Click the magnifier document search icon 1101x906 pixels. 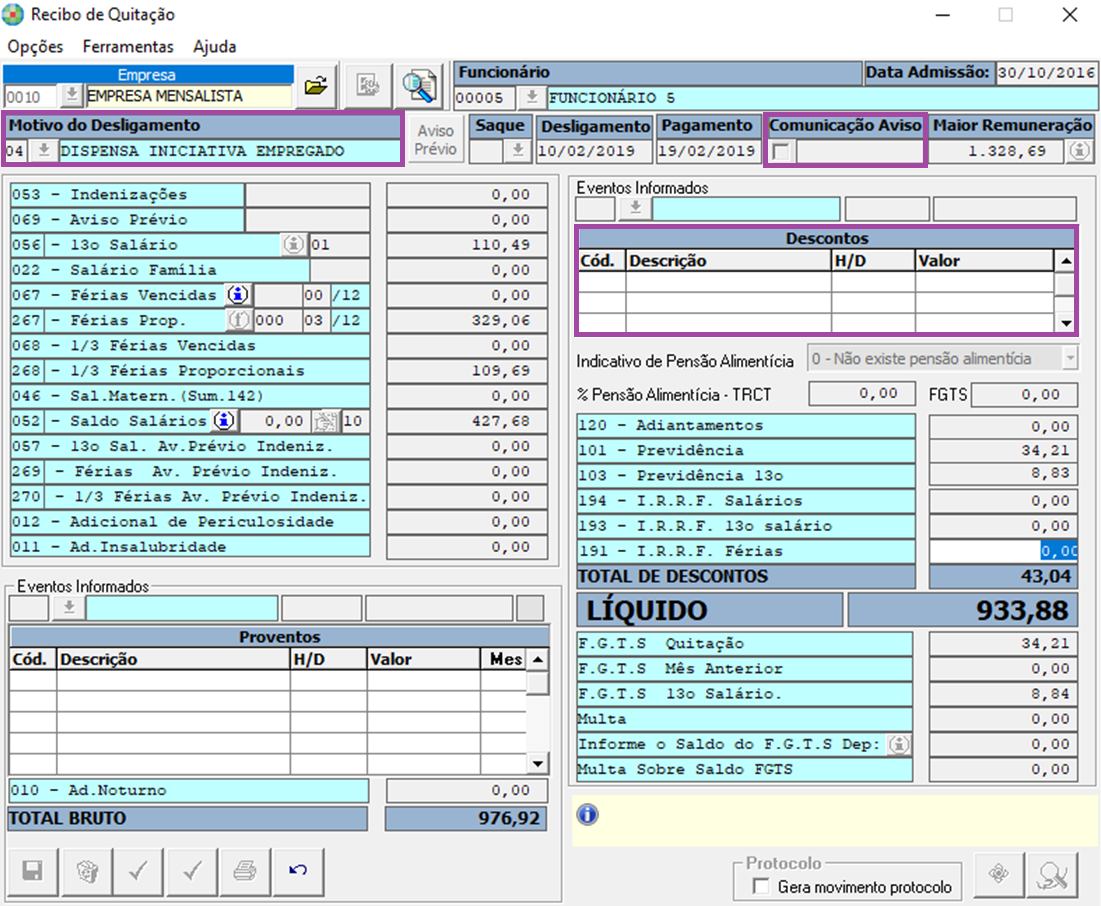417,87
